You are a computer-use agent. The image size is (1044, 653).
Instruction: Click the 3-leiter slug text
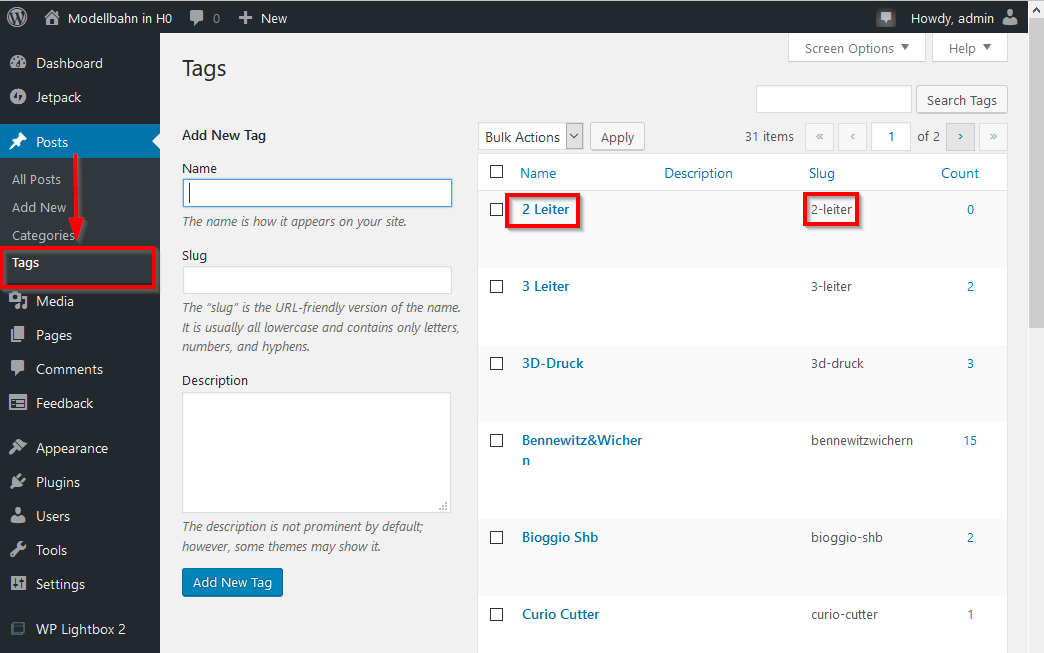832,286
